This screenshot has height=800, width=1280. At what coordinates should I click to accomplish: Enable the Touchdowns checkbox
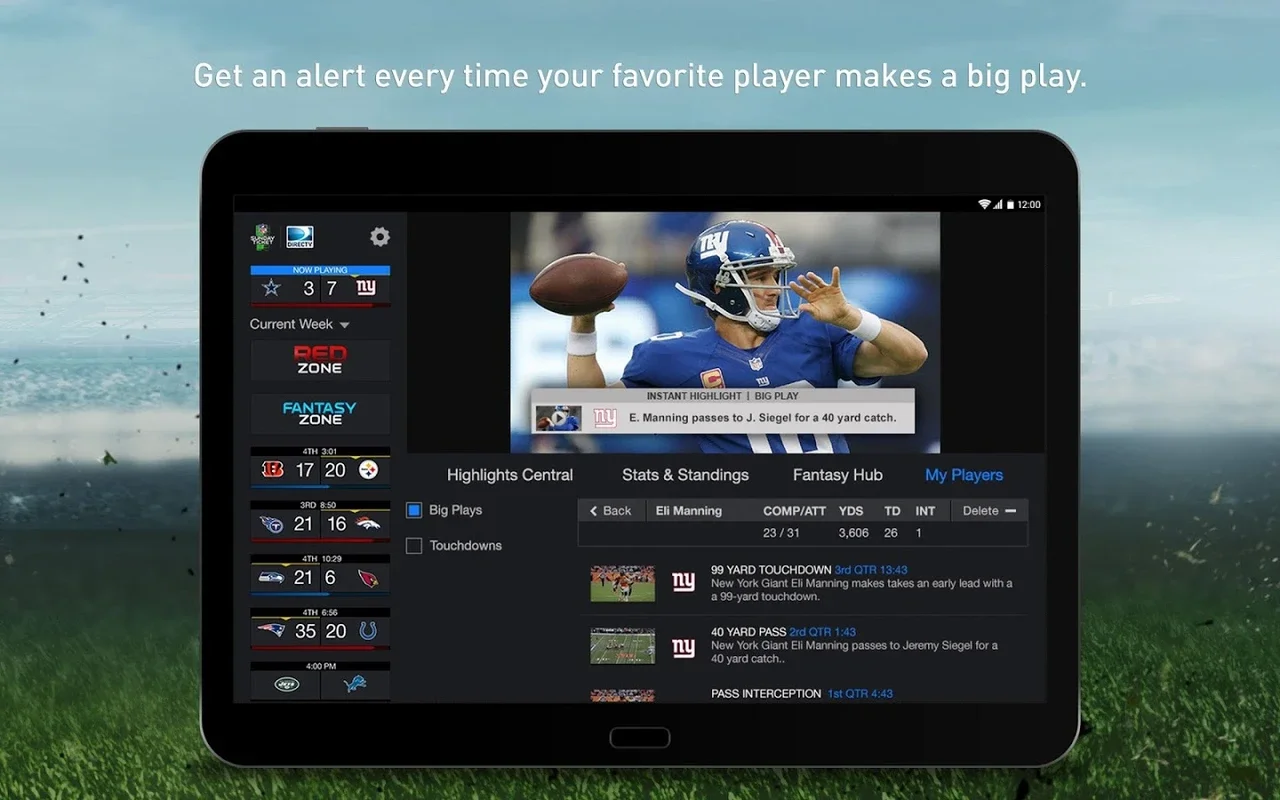414,546
